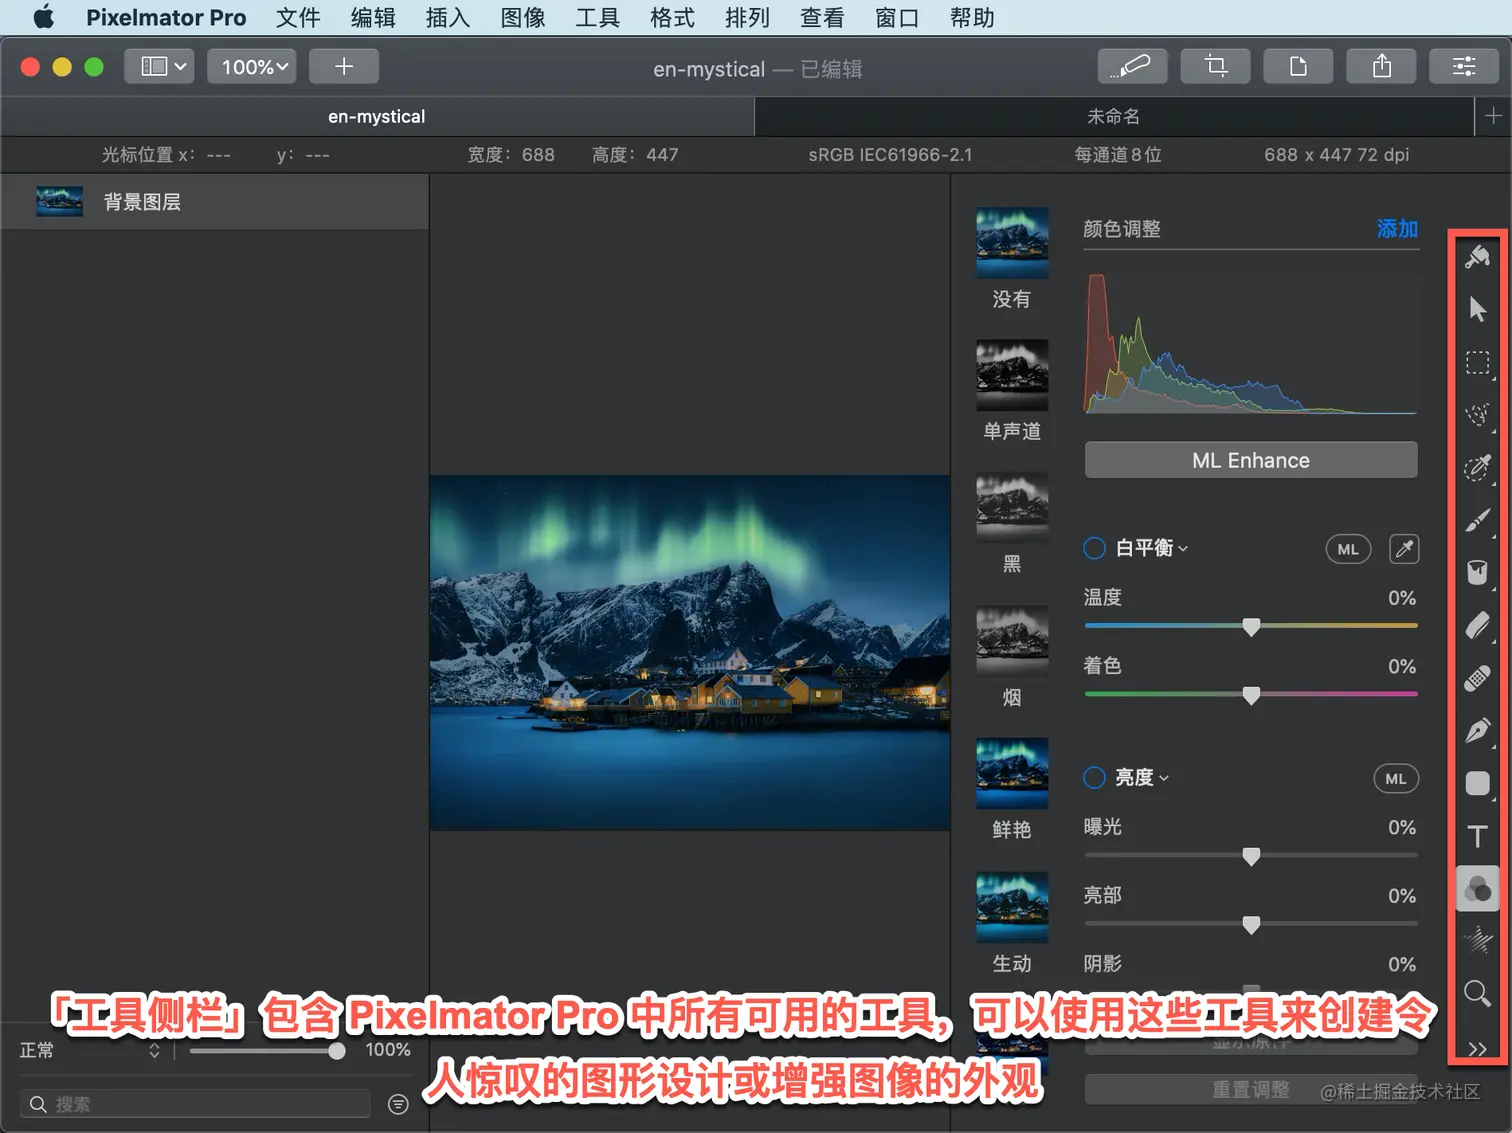
Task: Pick white balance with the eyedropper
Action: tap(1404, 549)
